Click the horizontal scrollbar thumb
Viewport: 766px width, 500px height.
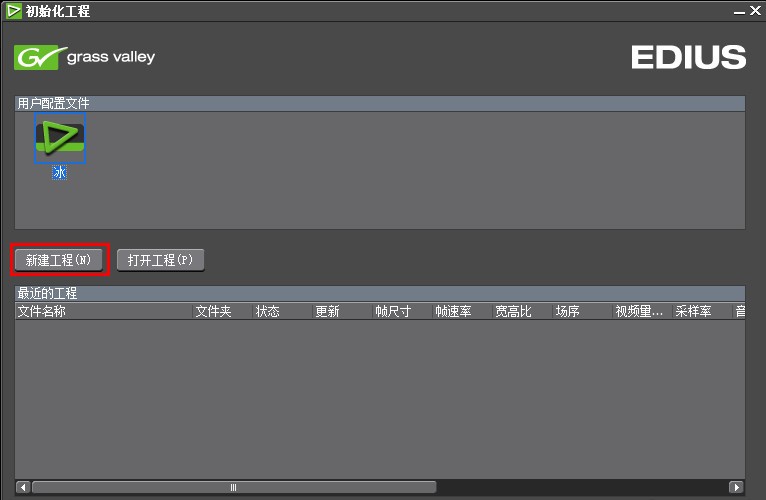pyautogui.click(x=234, y=487)
